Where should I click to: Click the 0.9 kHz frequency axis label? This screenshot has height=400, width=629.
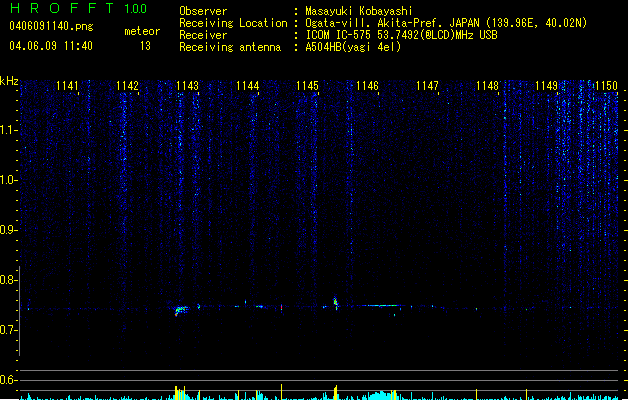coord(8,230)
